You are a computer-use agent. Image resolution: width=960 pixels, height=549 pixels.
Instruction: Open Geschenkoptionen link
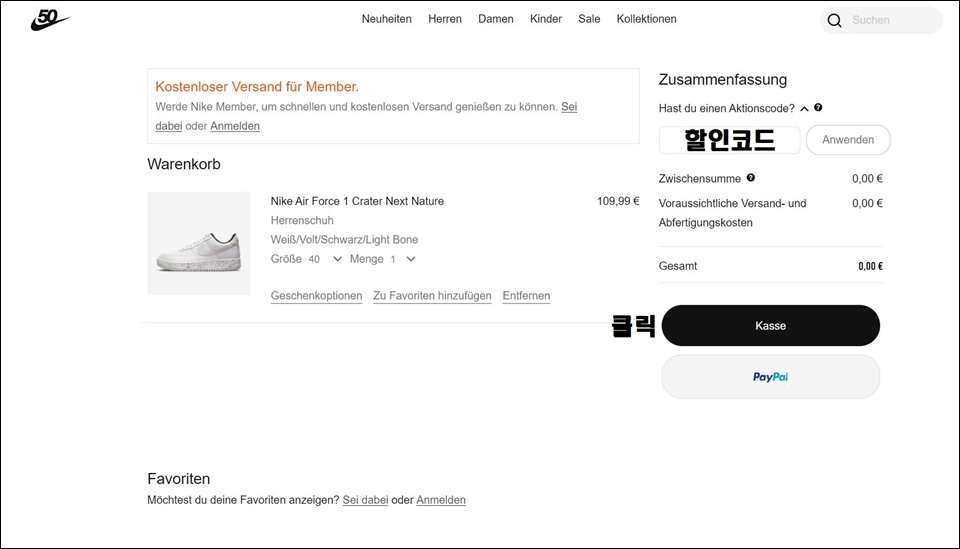coord(317,296)
